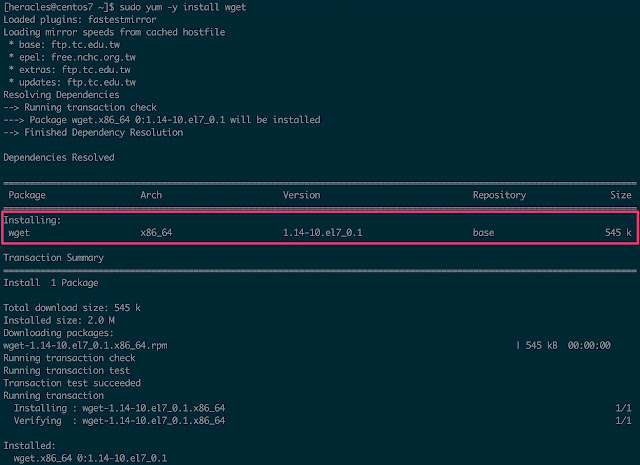Click 'Finished Dependency Resolution' line
640x465 pixels.
tap(93, 132)
